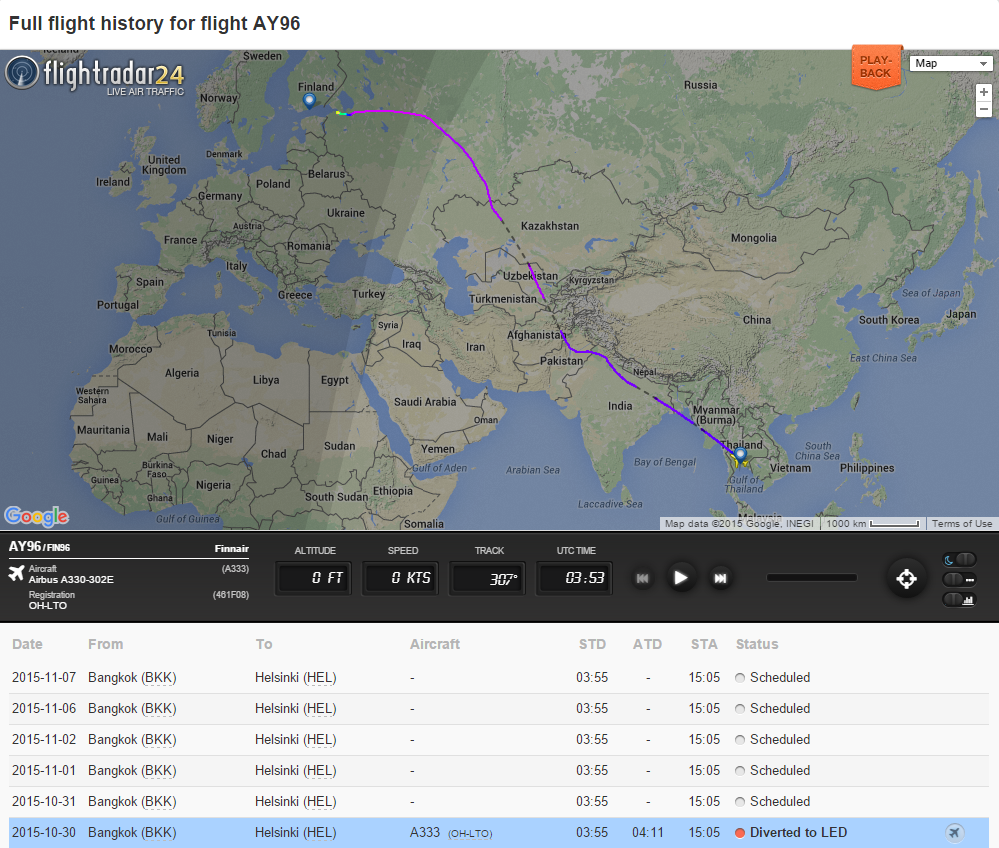This screenshot has height=848, width=999.
Task: Click the OH-LTO registration in info panel
Action: pyautogui.click(x=48, y=605)
